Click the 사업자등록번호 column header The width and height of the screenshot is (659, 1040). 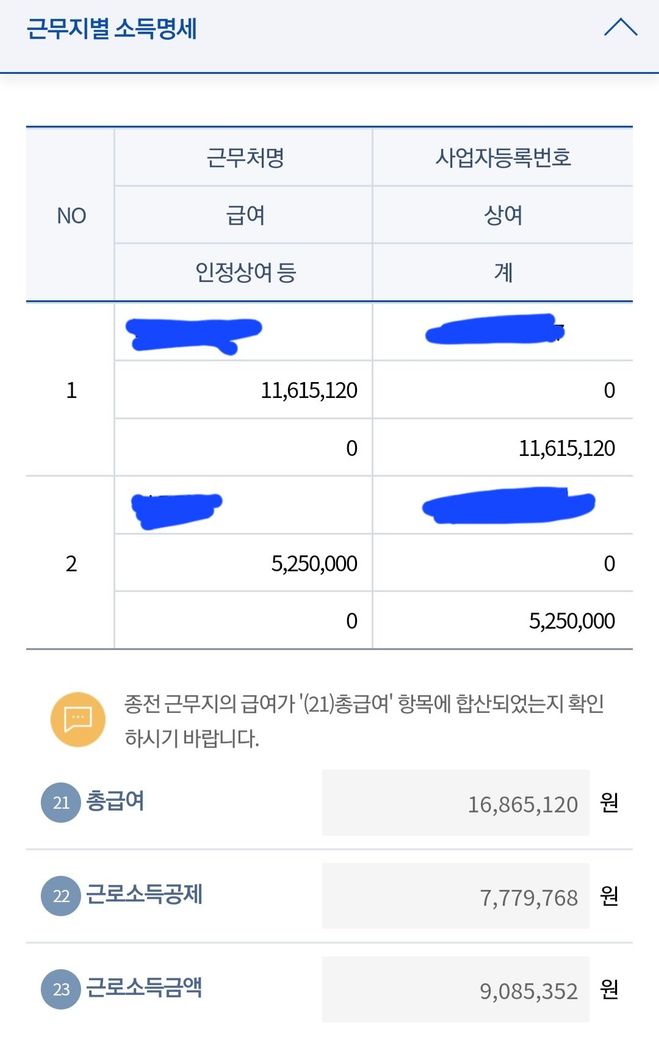point(503,158)
